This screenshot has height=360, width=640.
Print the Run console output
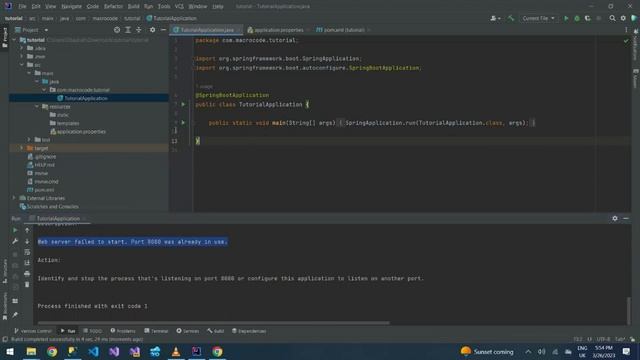pyautogui.click(x=27, y=273)
